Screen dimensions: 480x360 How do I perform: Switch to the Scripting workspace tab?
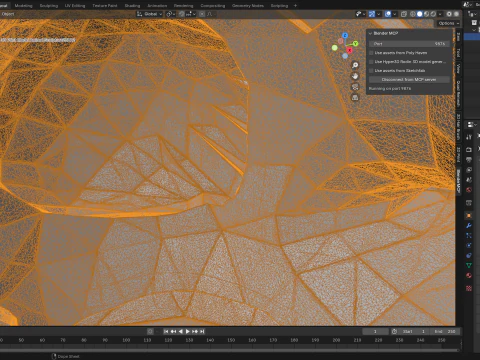(279, 6)
